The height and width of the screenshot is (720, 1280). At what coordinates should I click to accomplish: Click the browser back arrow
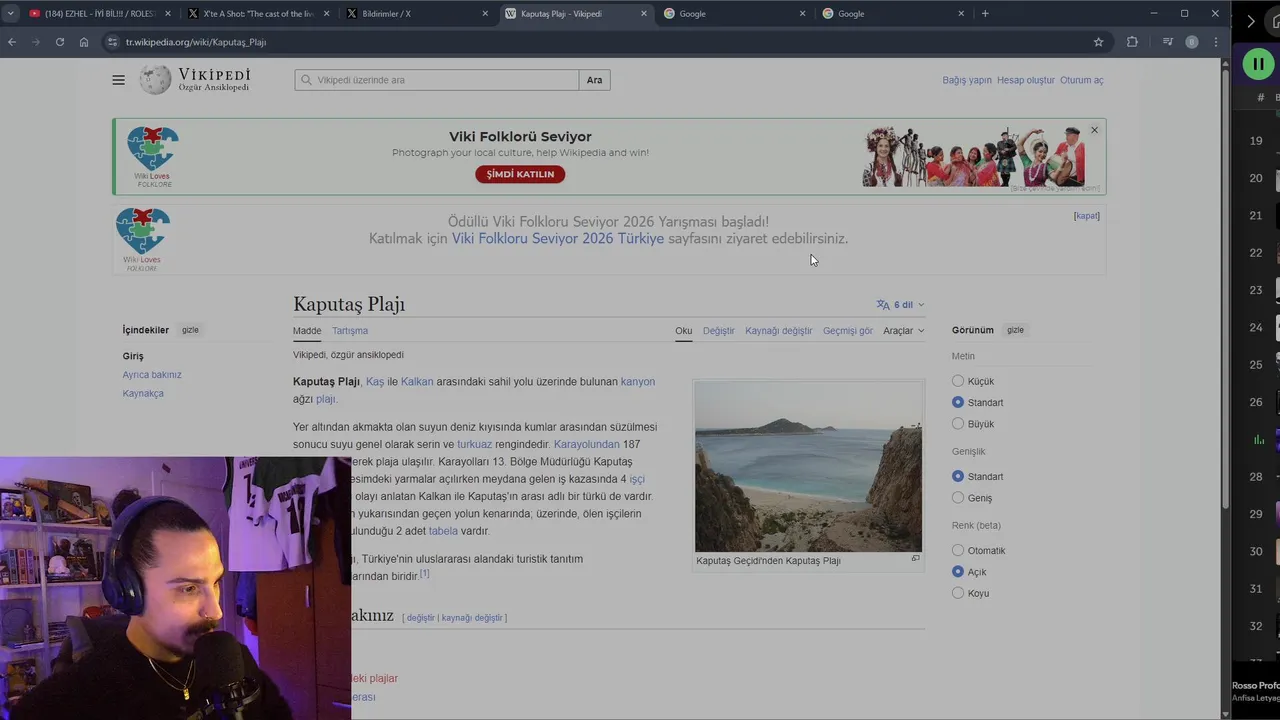tap(12, 42)
